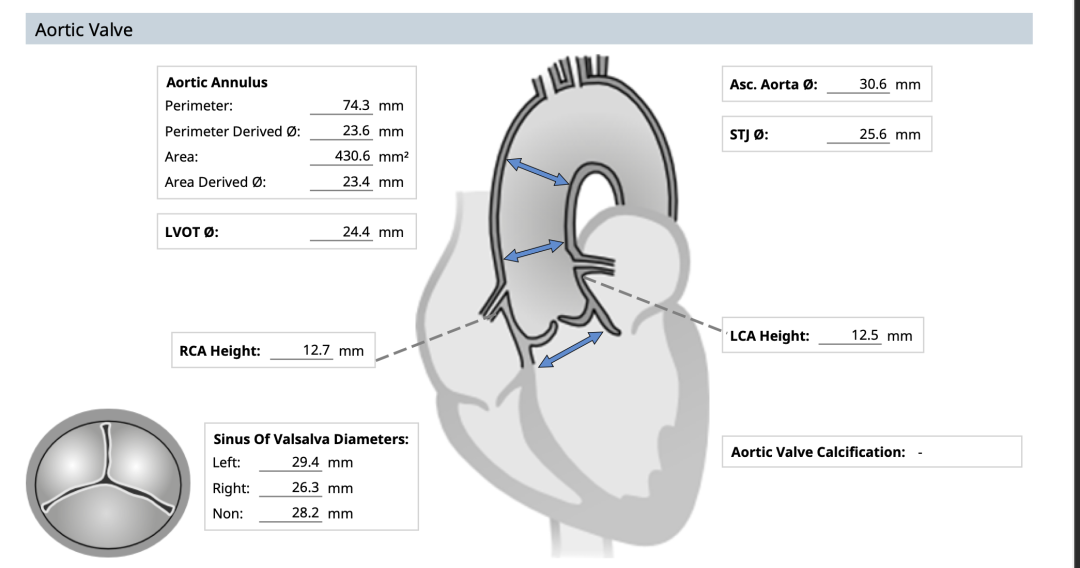This screenshot has width=1080, height=568.
Task: Click the annulus Area value 430.6
Action: pos(352,156)
